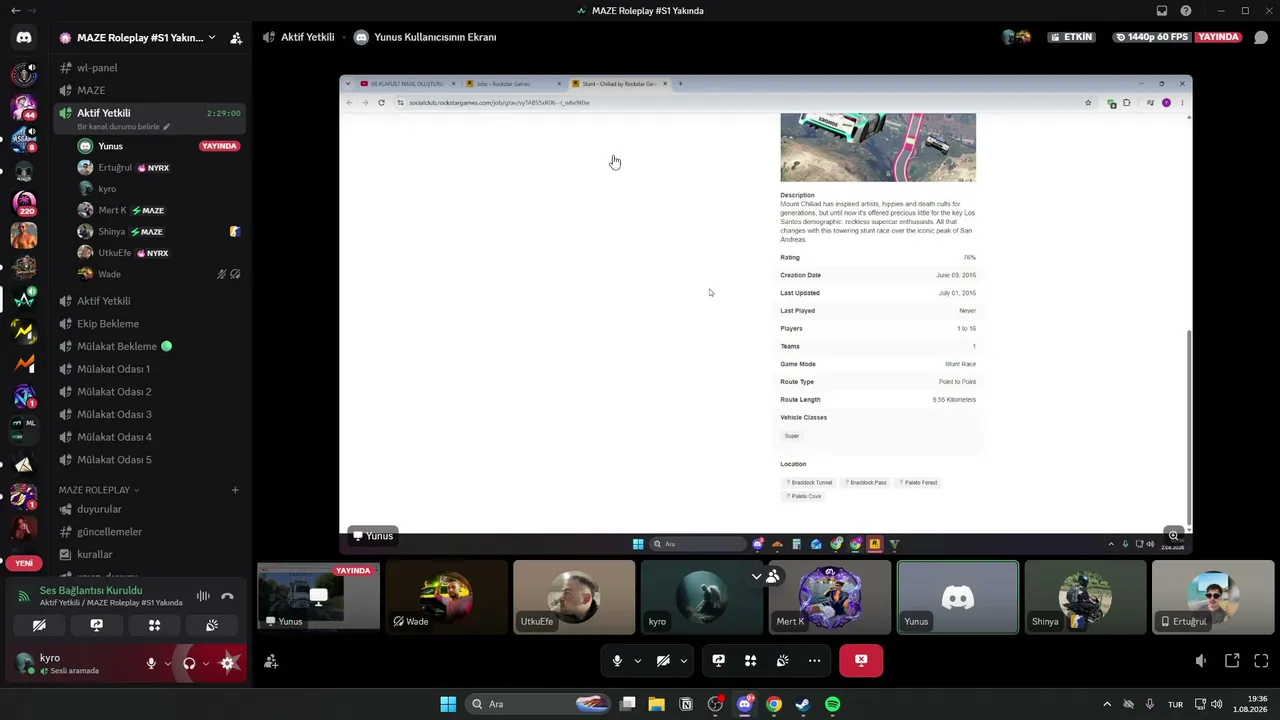Start an activity from the voice panel
Screen dimensions: 1280x720
point(154,625)
